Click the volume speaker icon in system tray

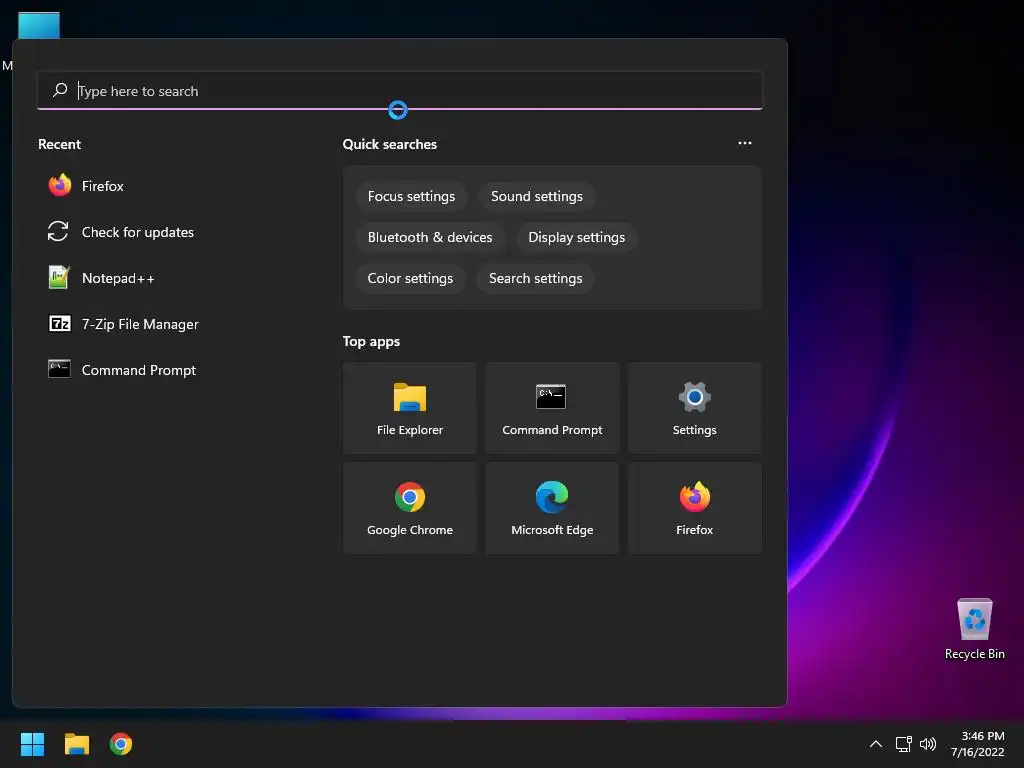(x=927, y=744)
